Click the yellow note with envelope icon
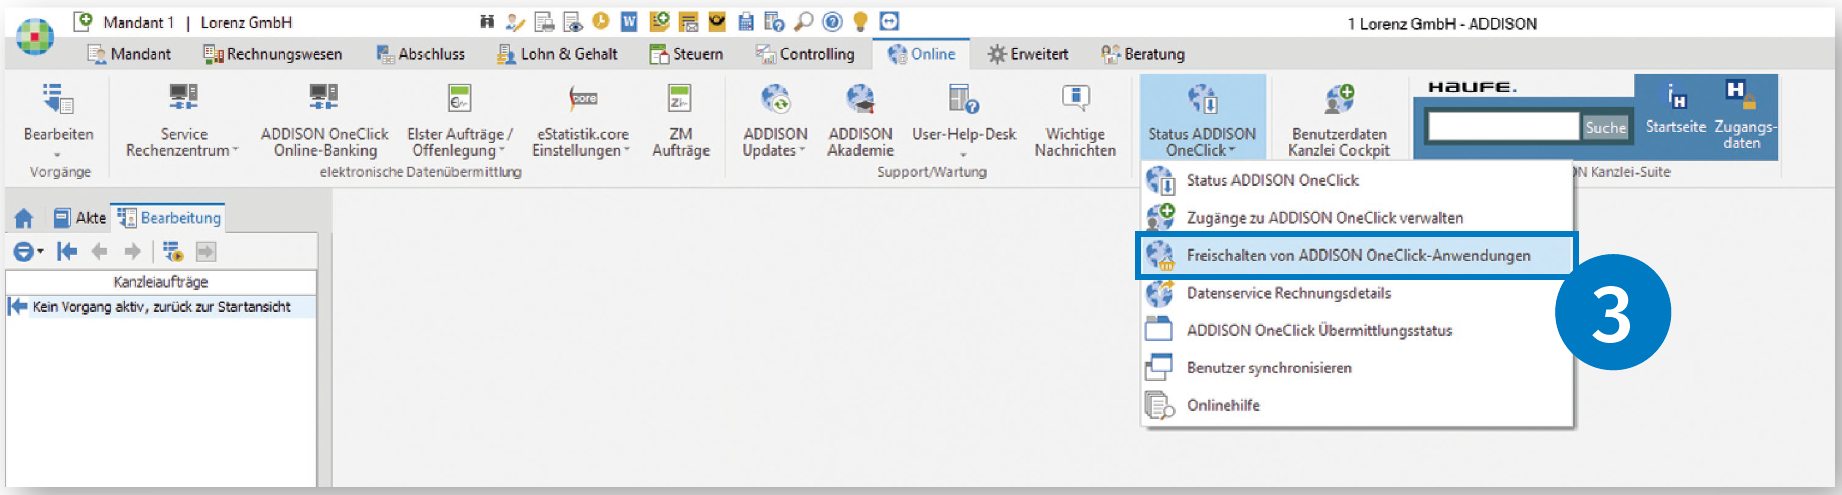The image size is (1842, 495). (688, 21)
